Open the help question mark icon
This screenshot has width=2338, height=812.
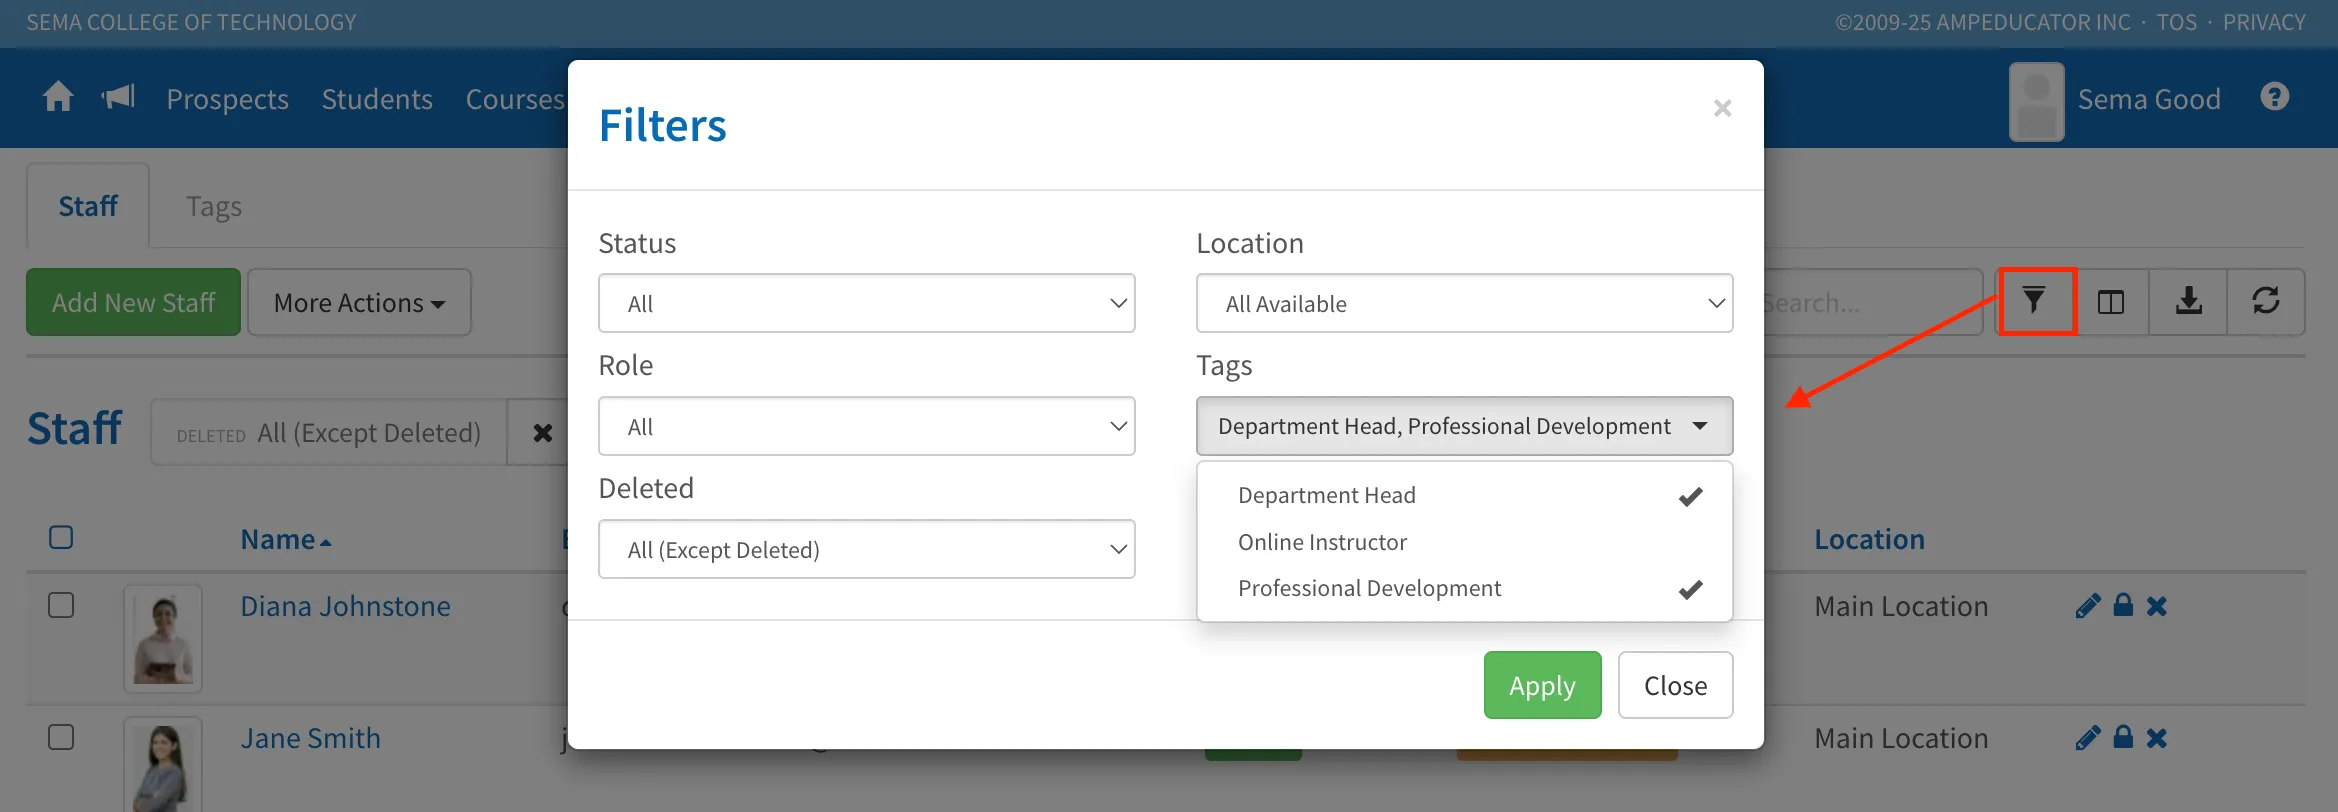(x=2275, y=97)
